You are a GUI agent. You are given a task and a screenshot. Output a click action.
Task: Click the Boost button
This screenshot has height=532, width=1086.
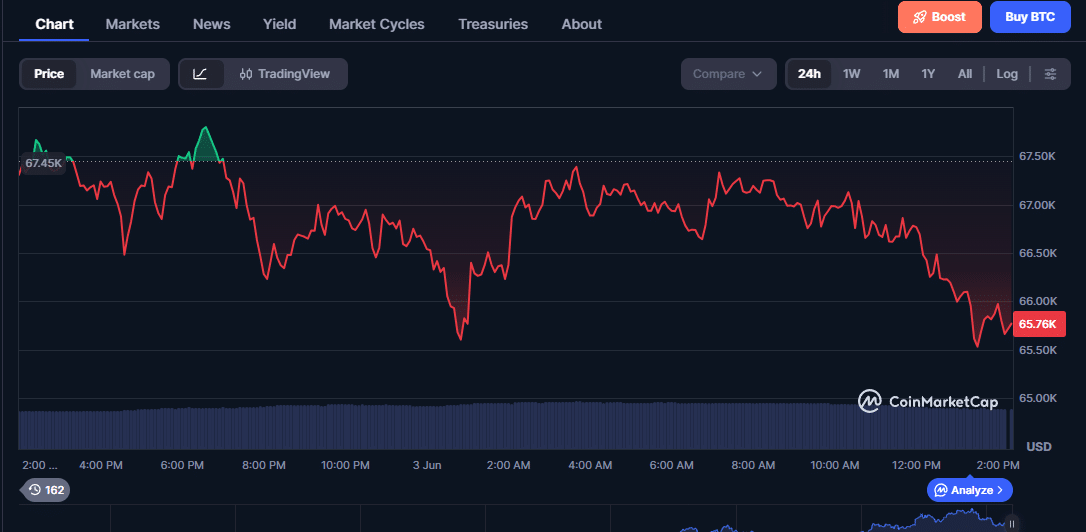coord(940,17)
